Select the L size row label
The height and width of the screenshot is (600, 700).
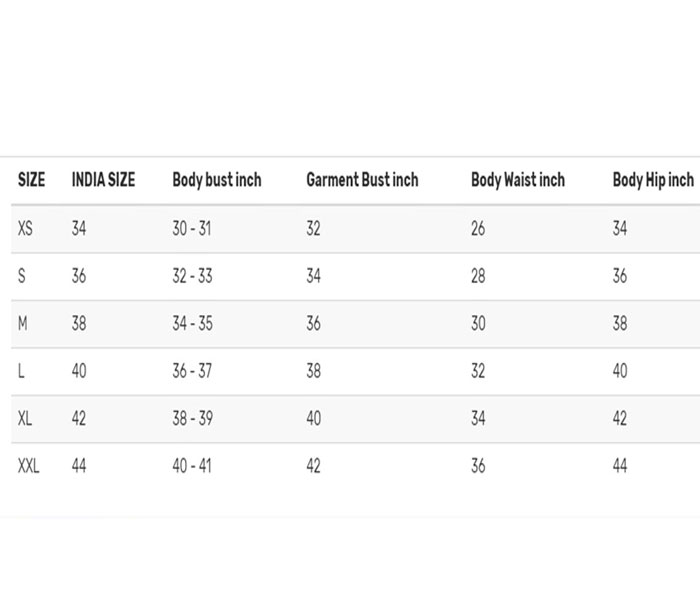pos(21,371)
